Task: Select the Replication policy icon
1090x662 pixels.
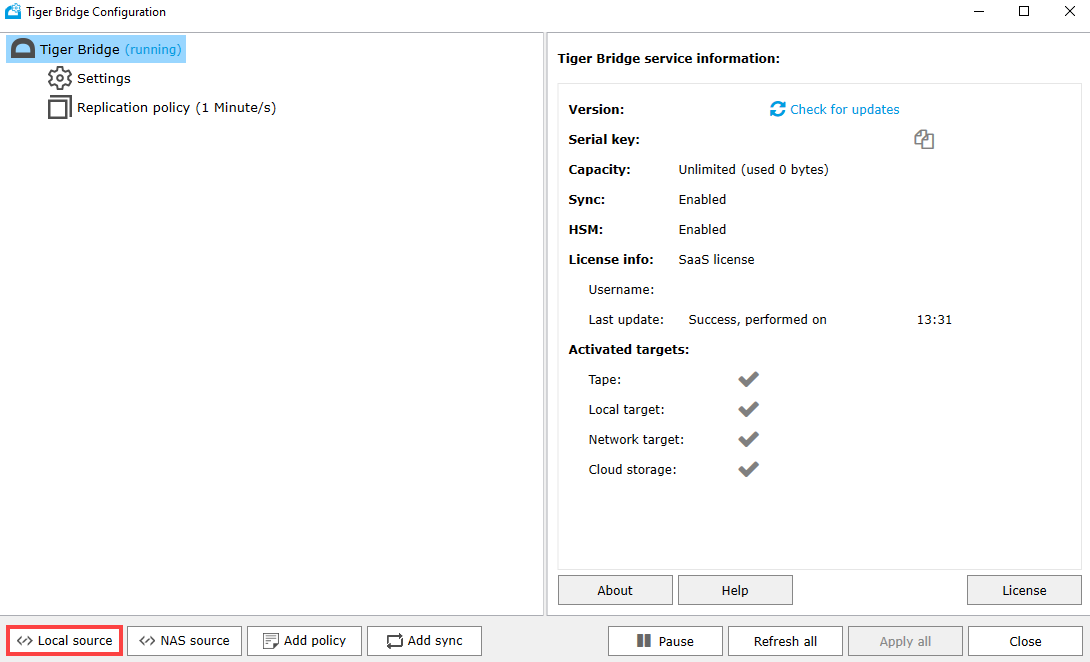Action: tap(59, 107)
